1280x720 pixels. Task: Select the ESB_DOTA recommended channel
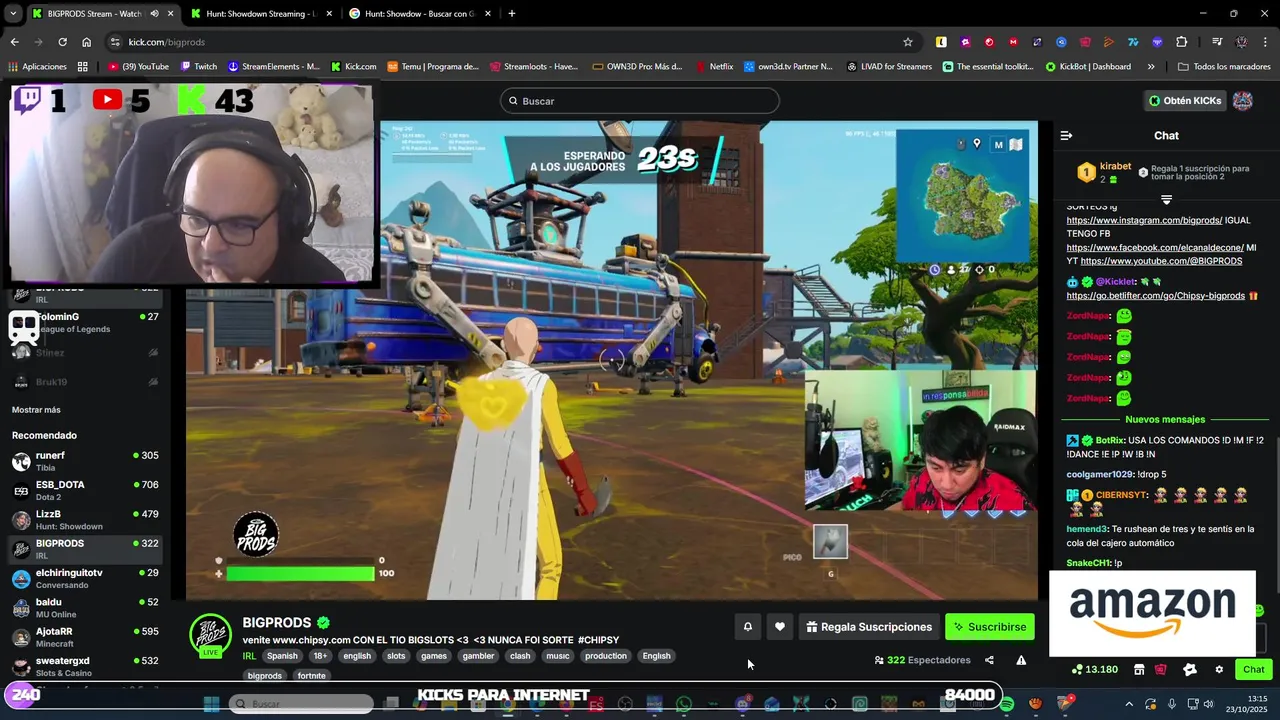pyautogui.click(x=85, y=490)
